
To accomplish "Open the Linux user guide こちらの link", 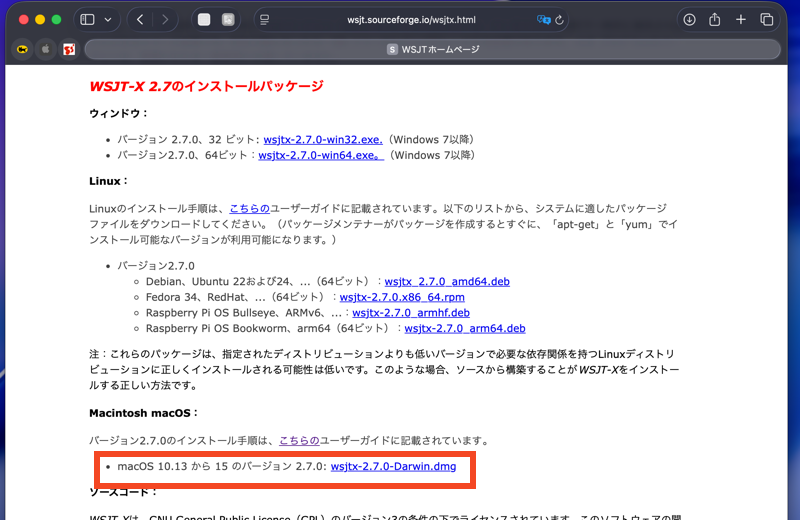I will coord(249,208).
